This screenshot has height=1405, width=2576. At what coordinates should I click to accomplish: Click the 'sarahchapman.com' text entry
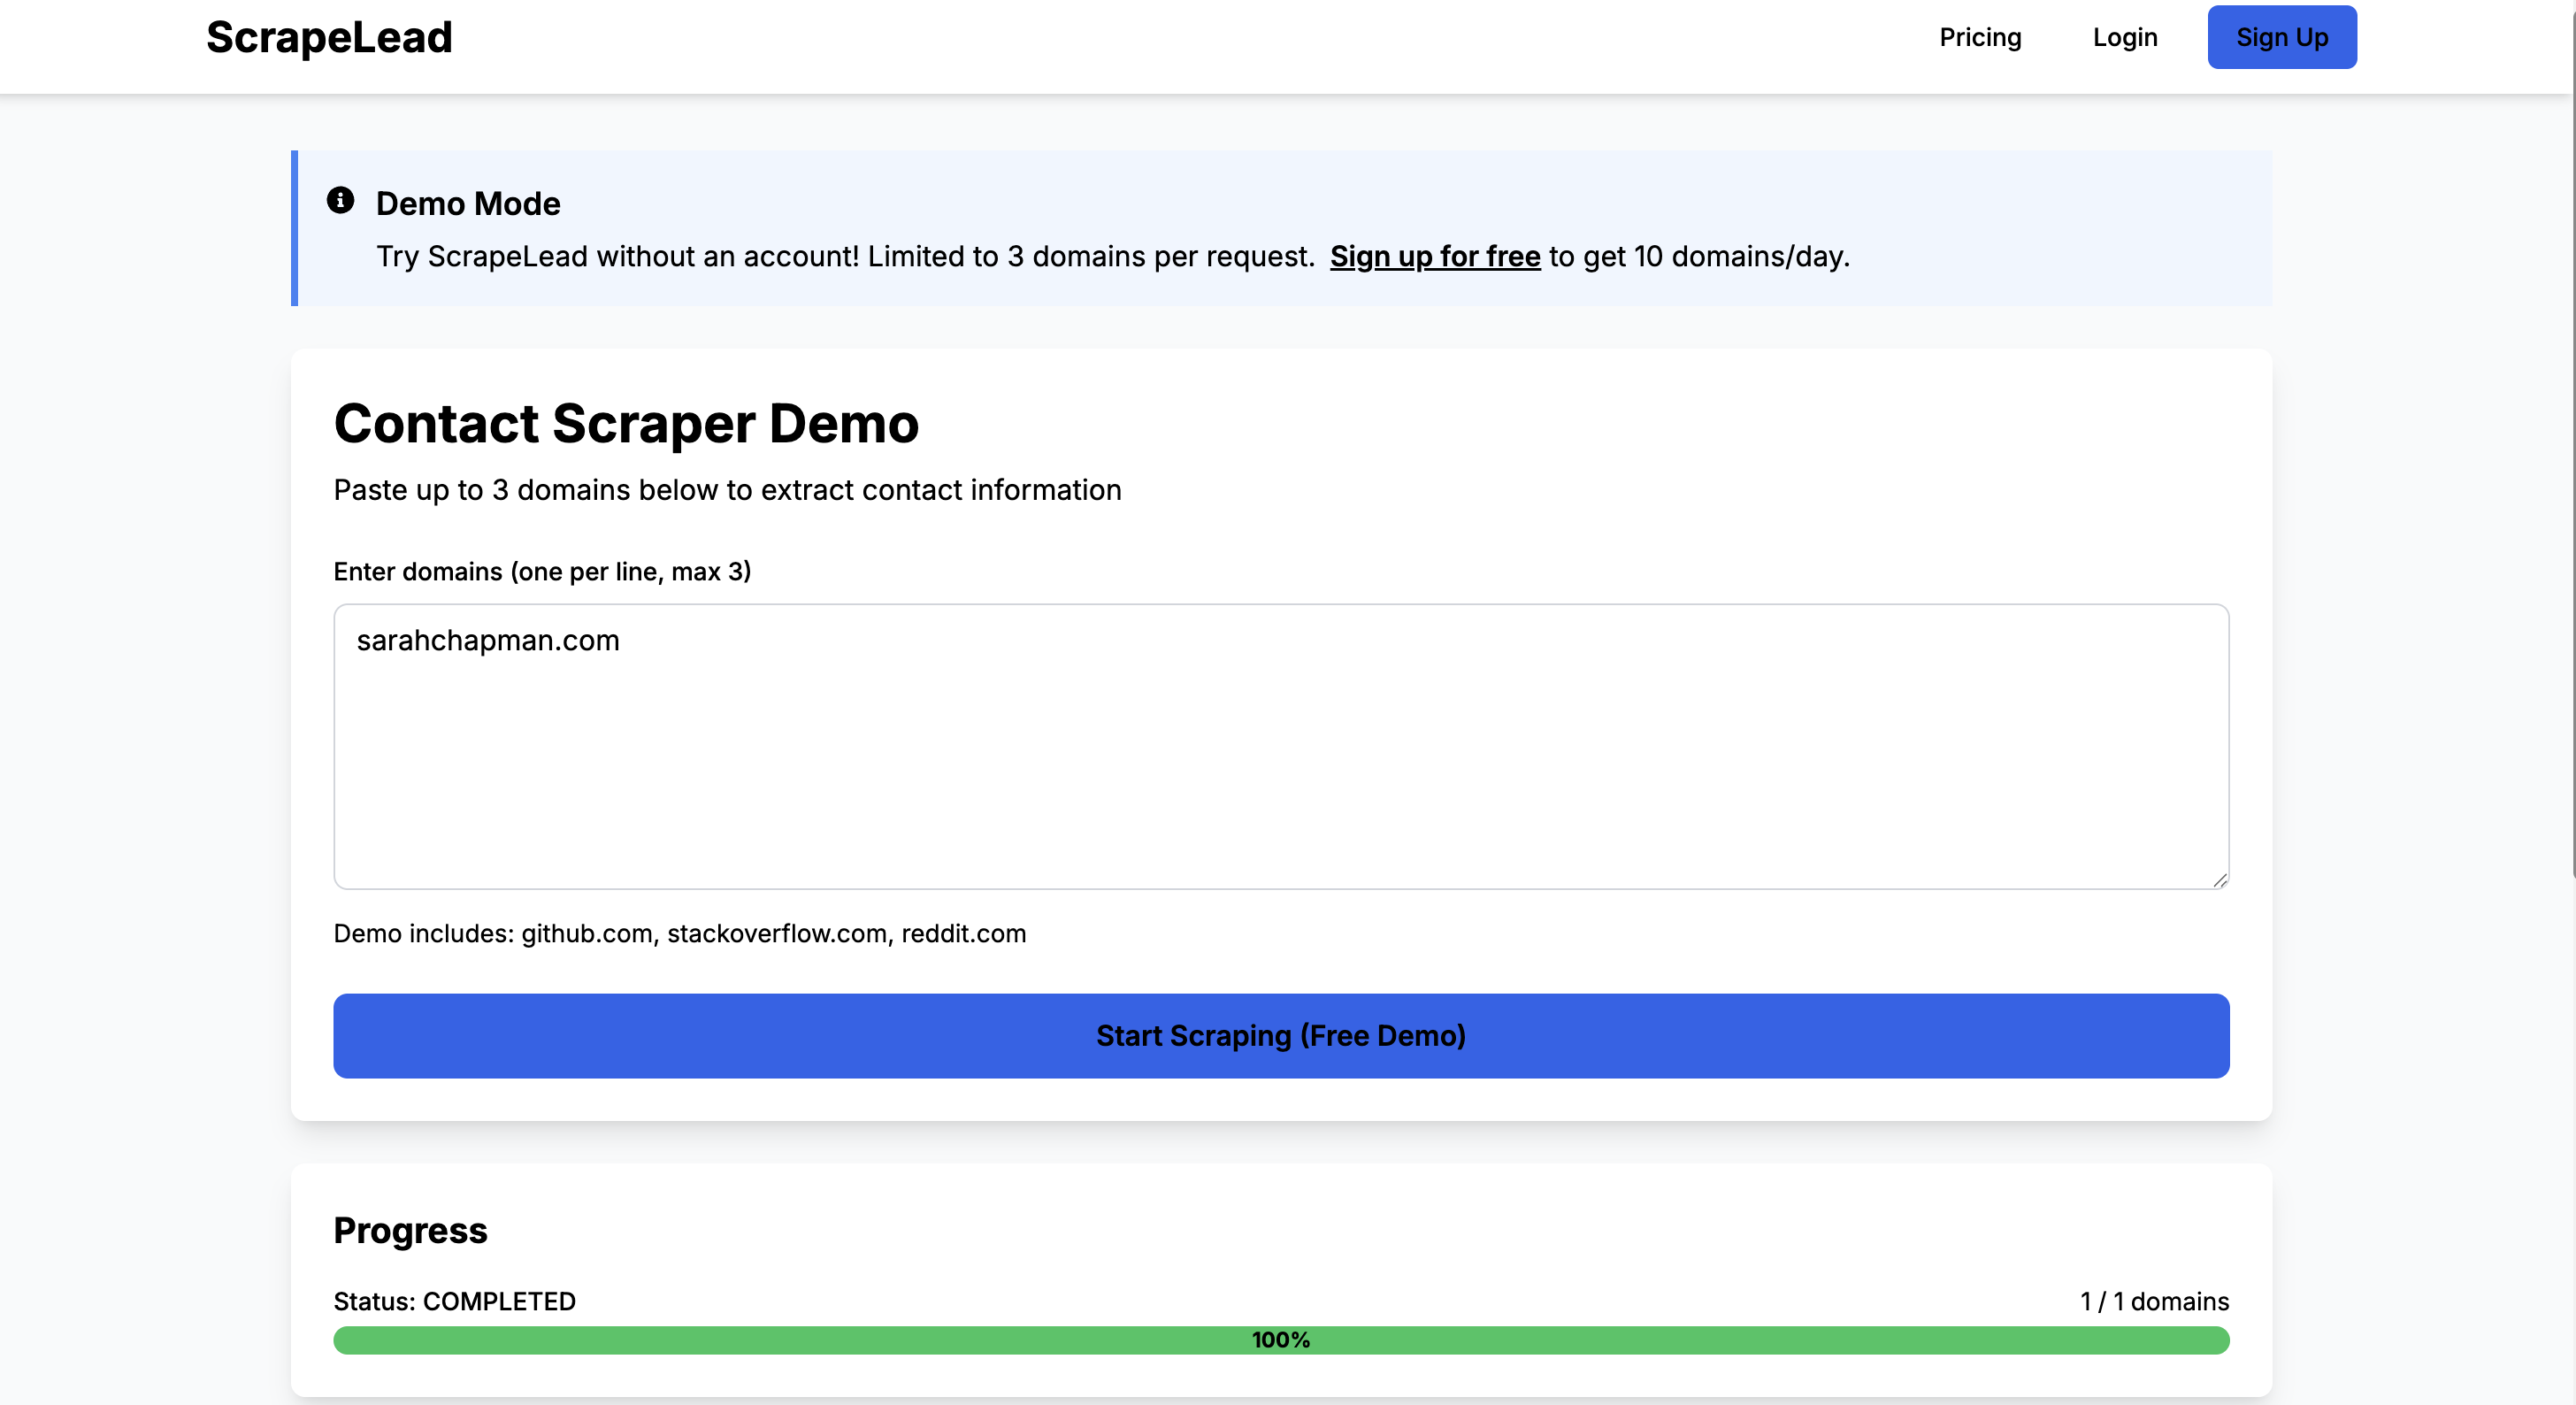pos(488,640)
